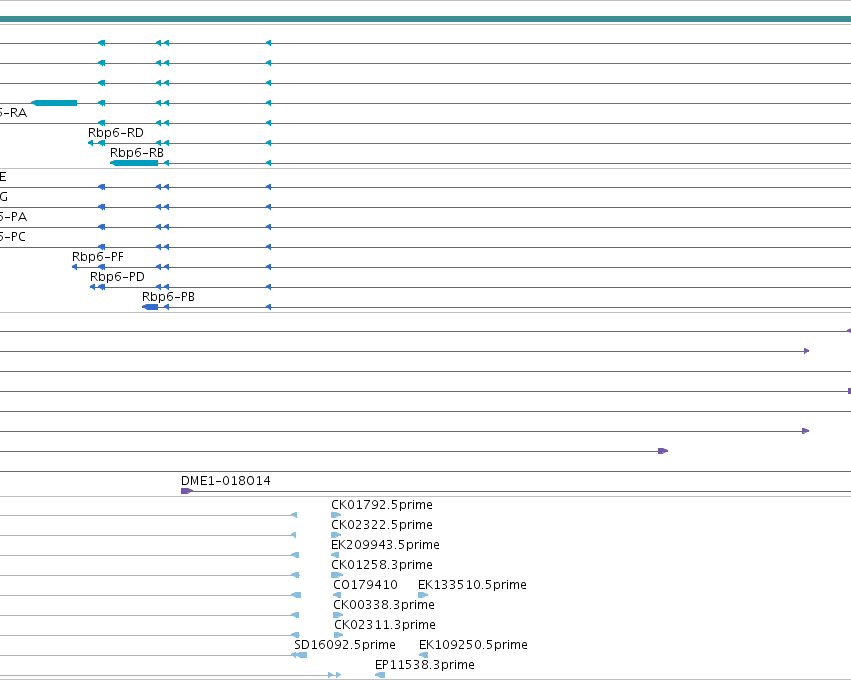Click the EP11538.3prime EST feature glyph
Viewport: 851px width, 680px height.
click(380, 675)
